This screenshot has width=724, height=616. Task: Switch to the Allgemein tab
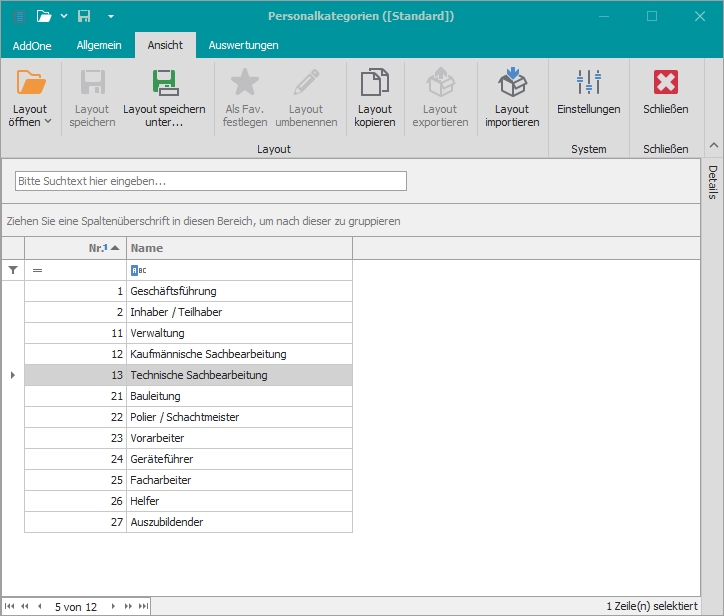[99, 45]
